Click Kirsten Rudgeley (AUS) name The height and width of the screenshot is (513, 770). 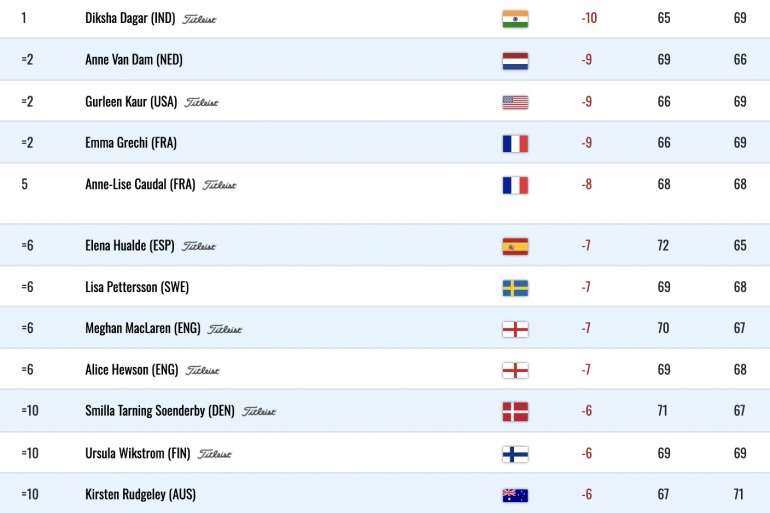point(140,494)
